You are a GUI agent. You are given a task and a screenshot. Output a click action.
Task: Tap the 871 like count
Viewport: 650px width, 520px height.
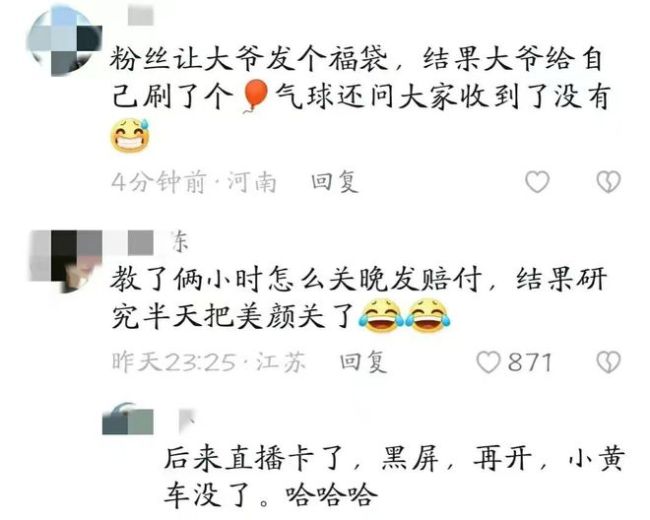530,362
